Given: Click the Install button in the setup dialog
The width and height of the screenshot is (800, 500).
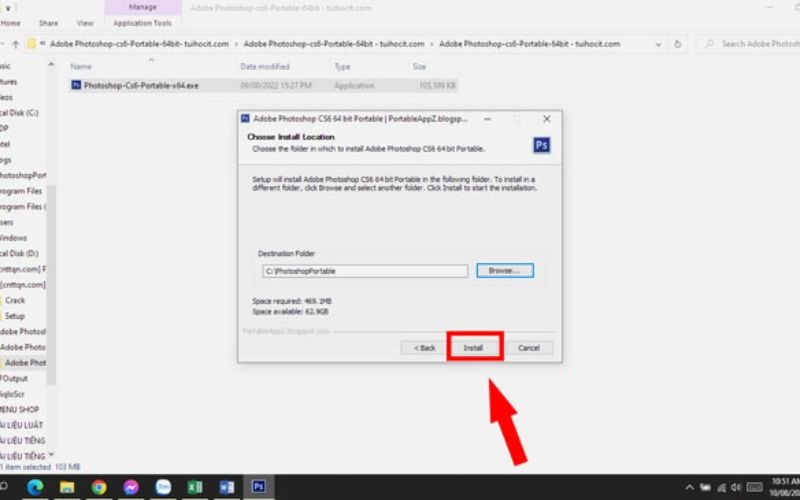Looking at the screenshot, I should point(474,347).
